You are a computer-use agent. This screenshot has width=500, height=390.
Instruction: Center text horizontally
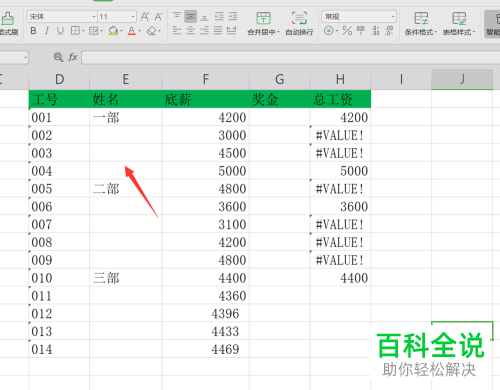191,31
